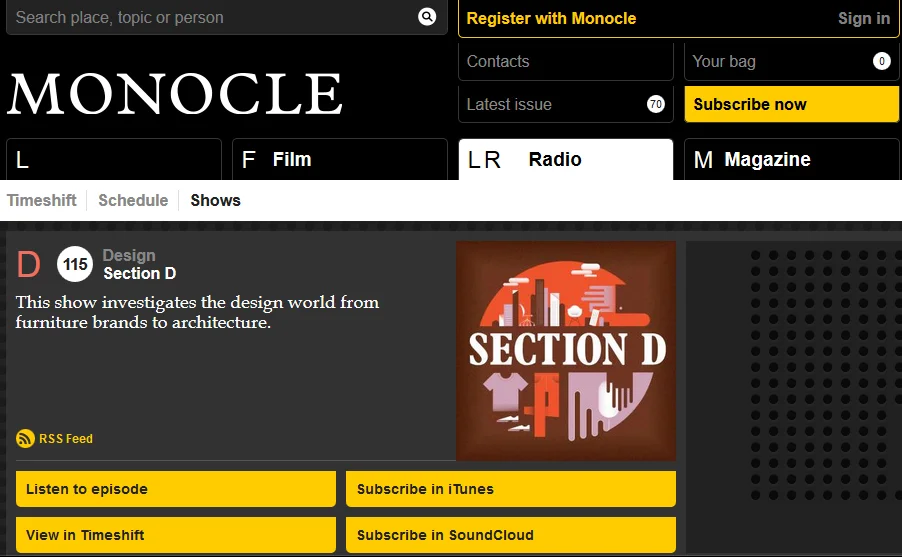
Task: Click the 70 latest issue badge
Action: click(x=655, y=104)
